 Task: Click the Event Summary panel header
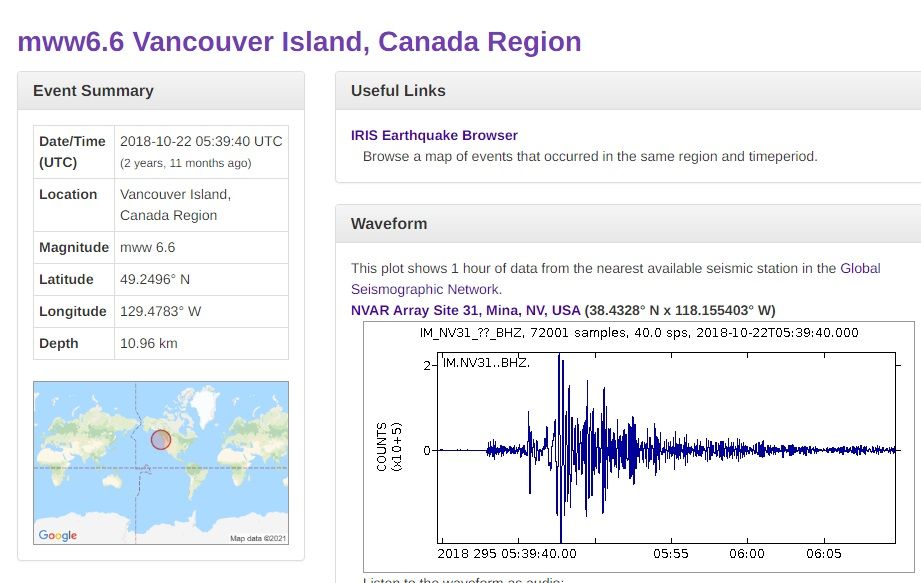pyautogui.click(x=94, y=91)
